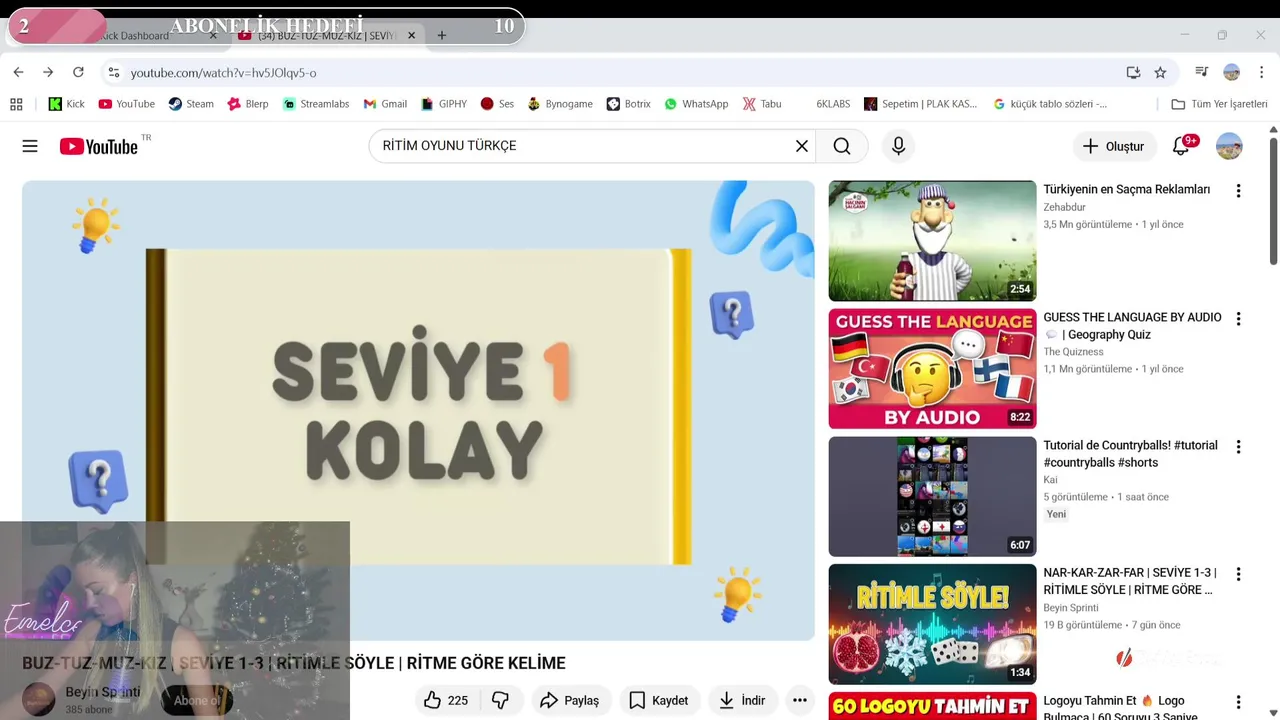Open GUESS THE LANGUAGE BY AUDIO thumbnail
Screen dimensions: 1280x720
pyautogui.click(x=932, y=368)
